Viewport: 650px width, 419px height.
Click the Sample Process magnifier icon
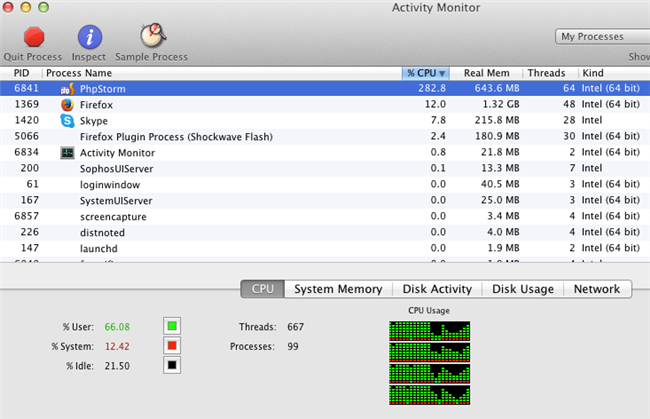point(153,36)
